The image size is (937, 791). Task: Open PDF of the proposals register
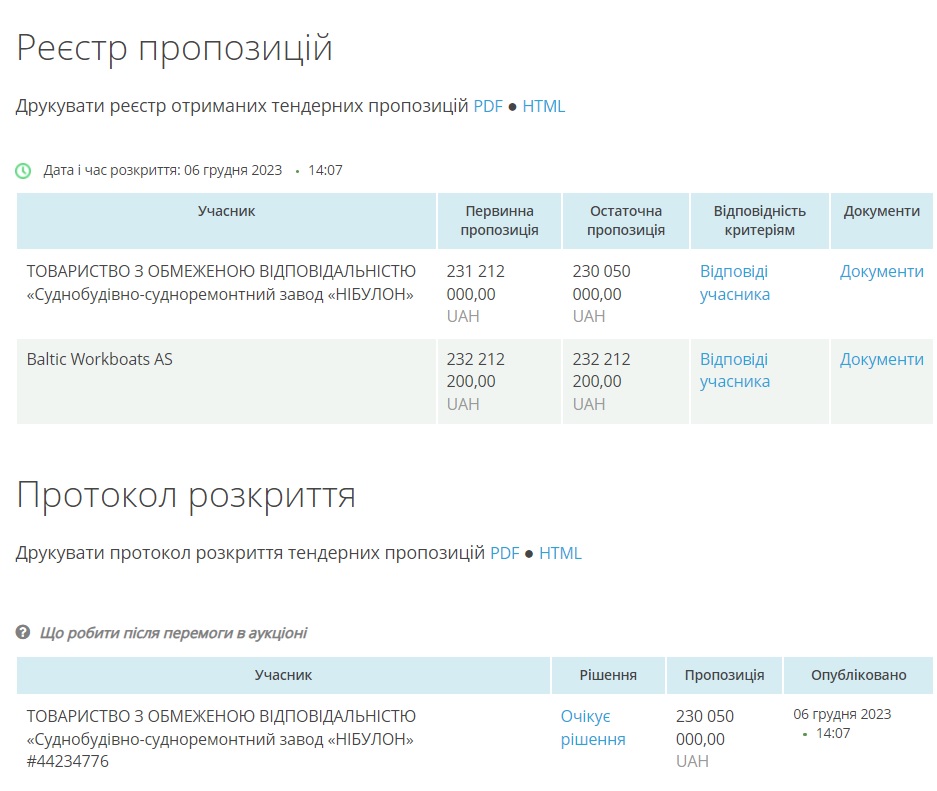488,106
